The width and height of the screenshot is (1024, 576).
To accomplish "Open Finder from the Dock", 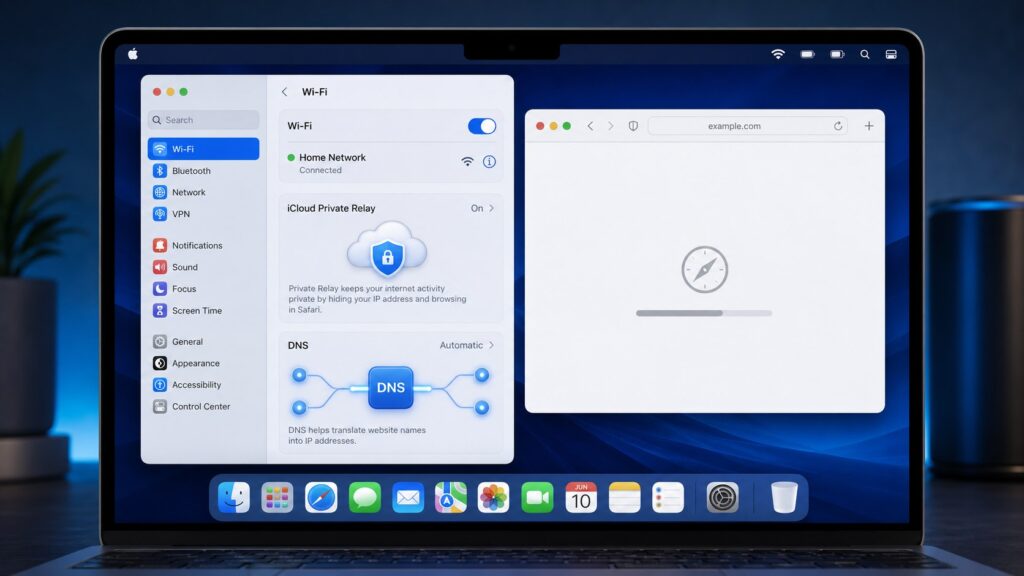I will tap(234, 498).
